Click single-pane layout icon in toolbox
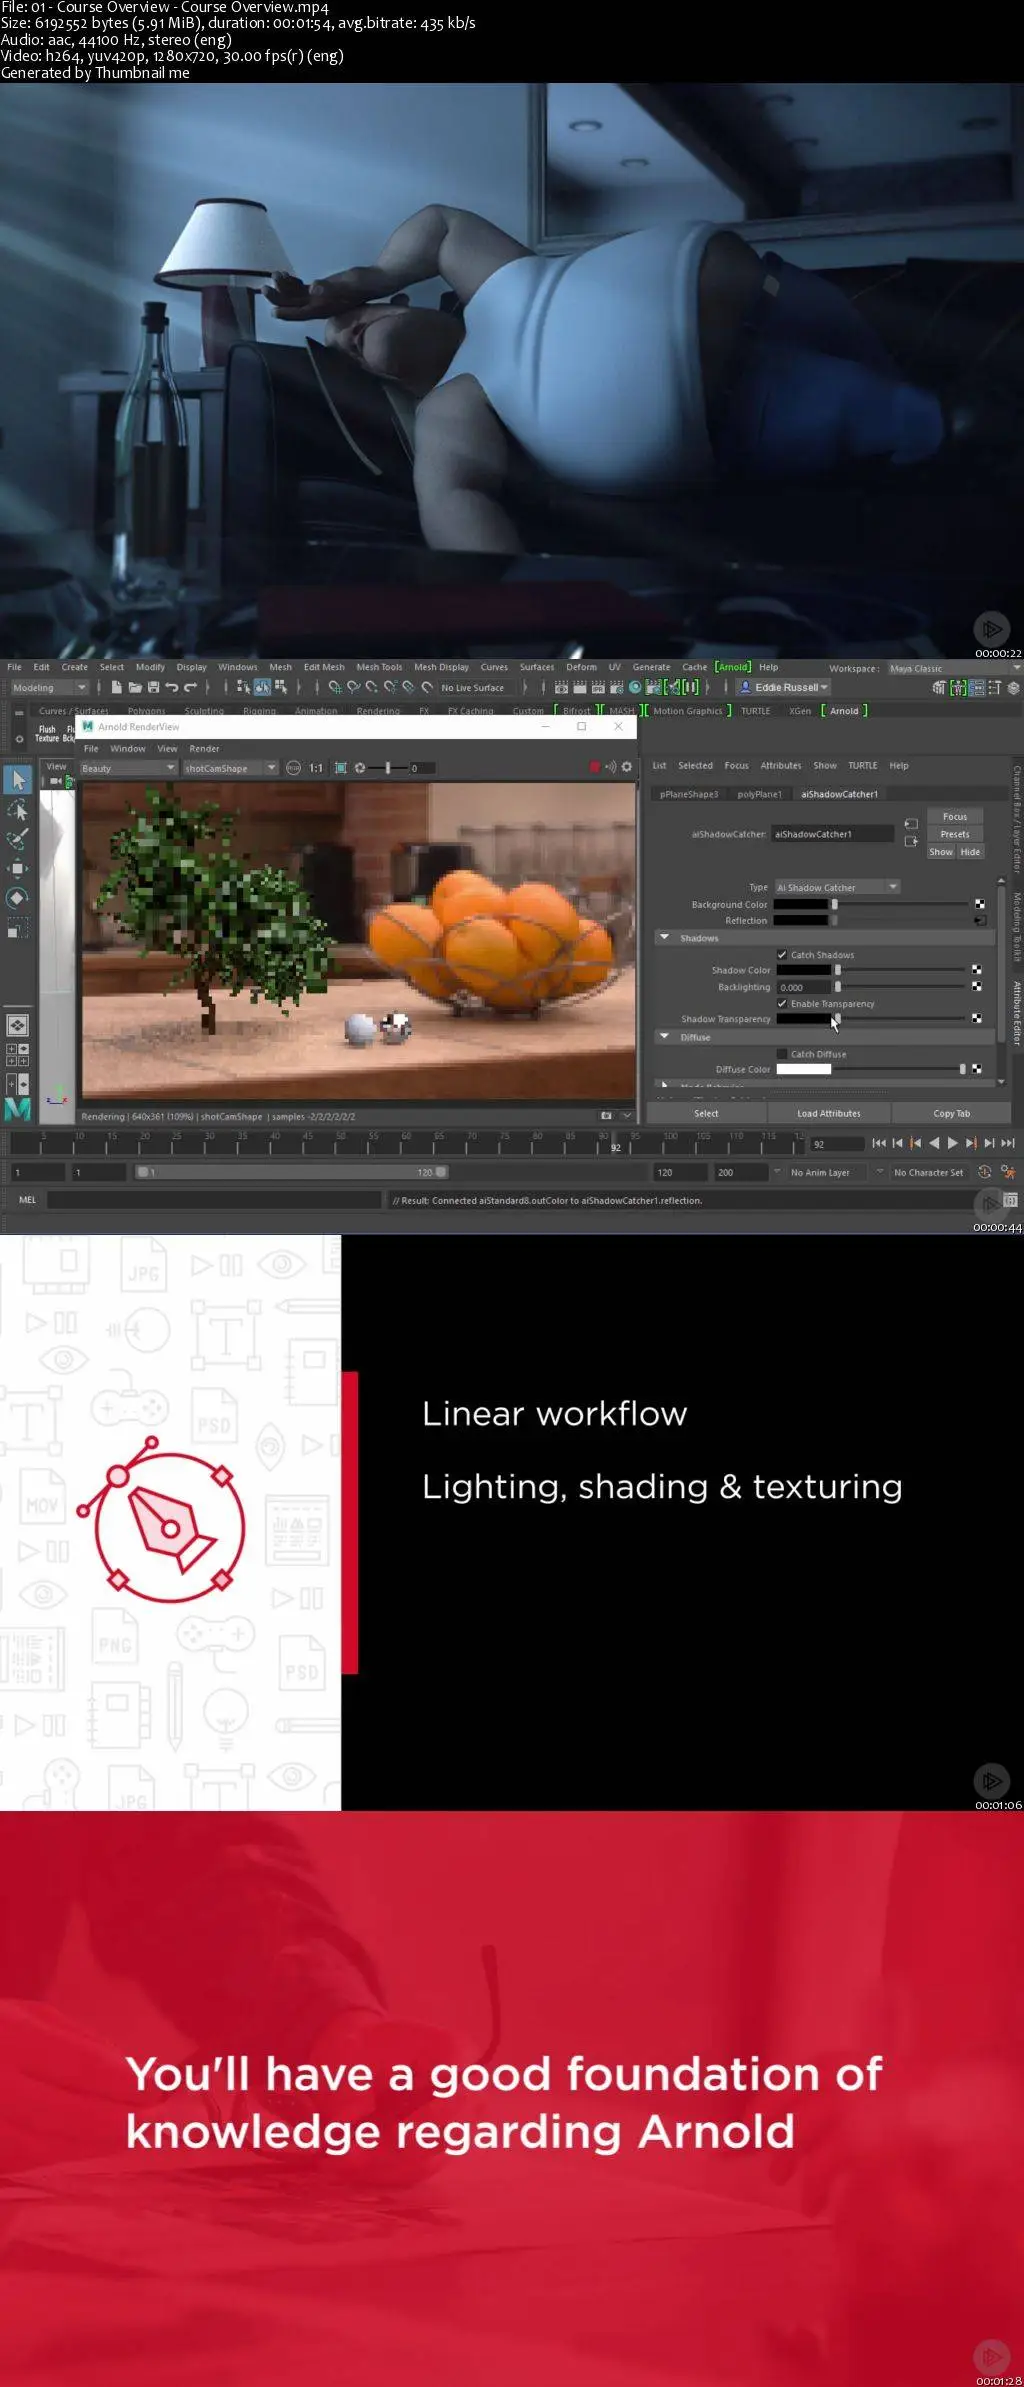 17,1025
